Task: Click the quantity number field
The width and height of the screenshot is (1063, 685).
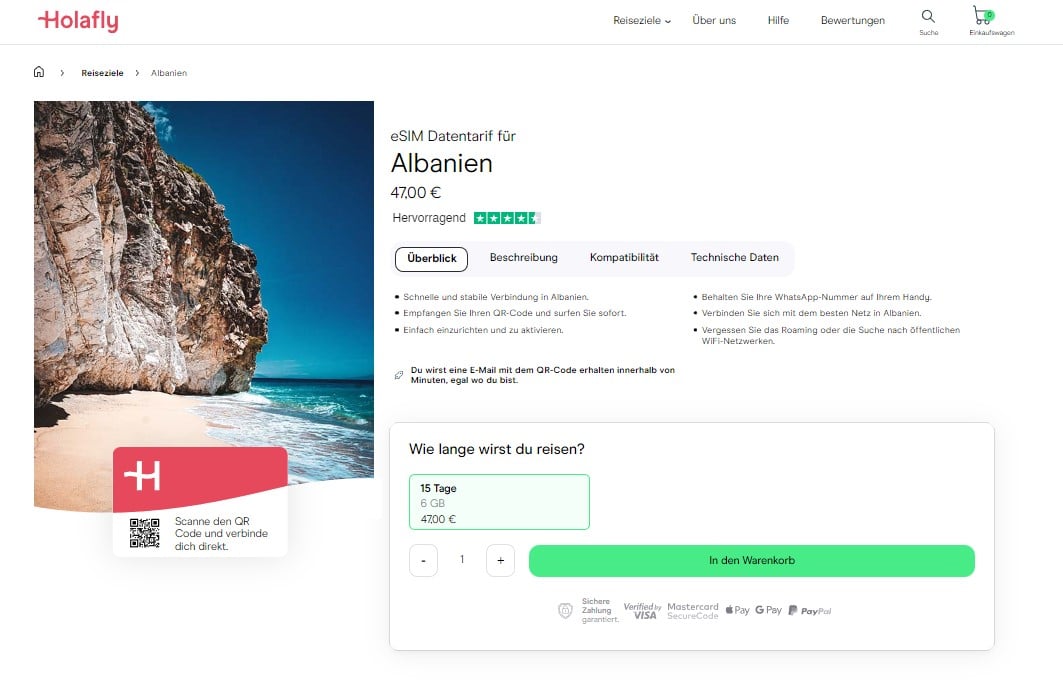Action: tap(462, 560)
